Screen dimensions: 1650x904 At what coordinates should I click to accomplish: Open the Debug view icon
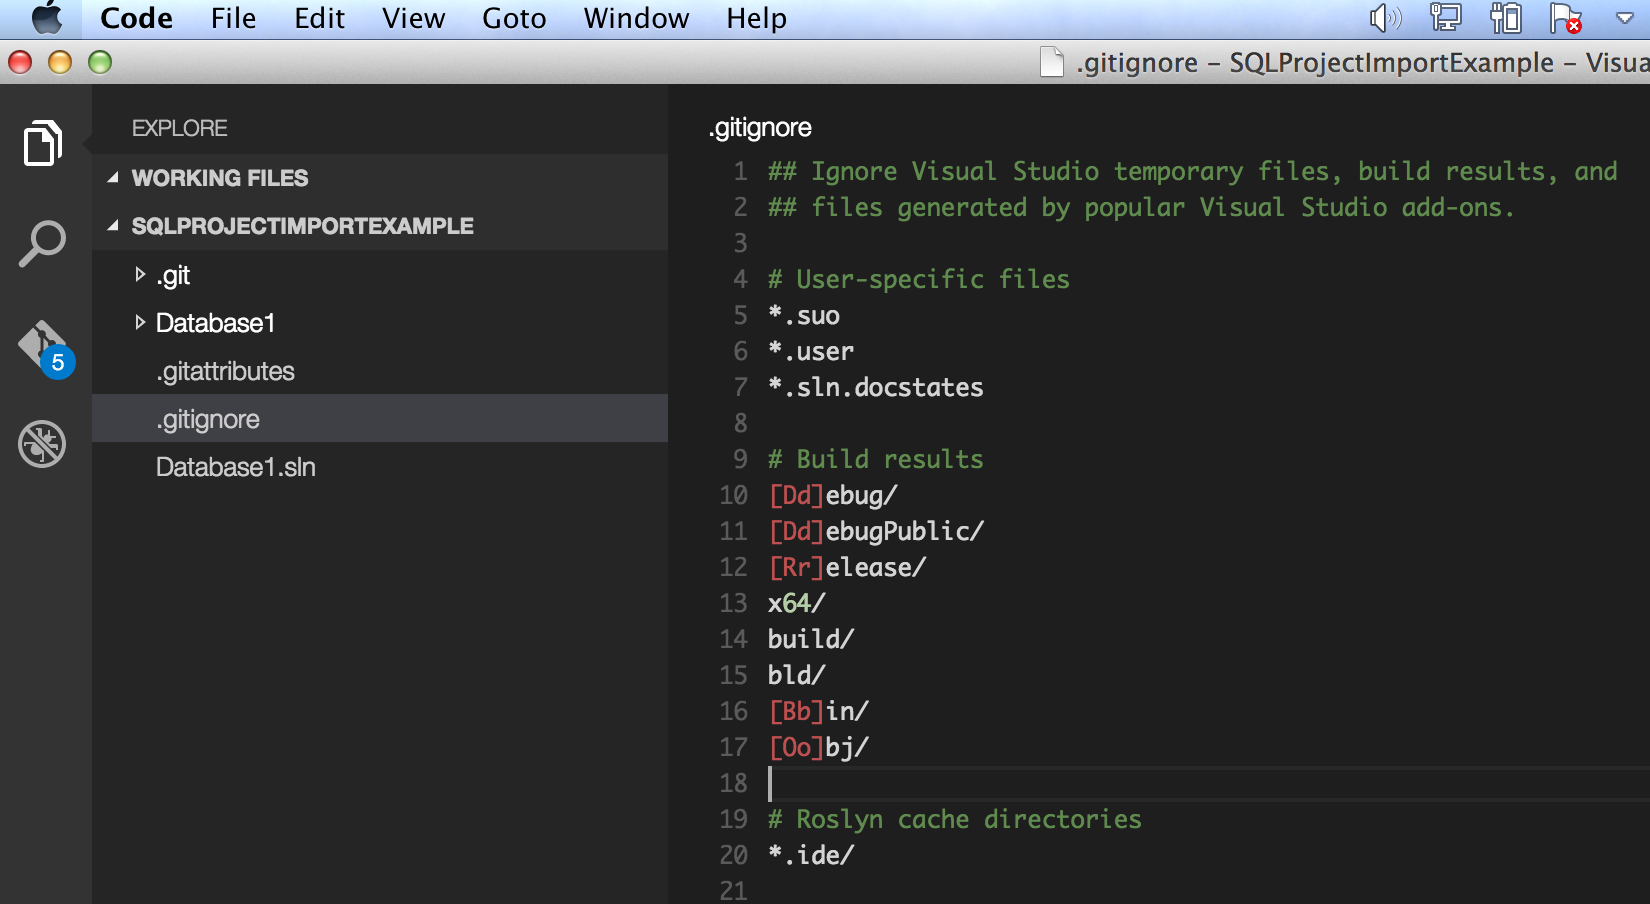(42, 443)
